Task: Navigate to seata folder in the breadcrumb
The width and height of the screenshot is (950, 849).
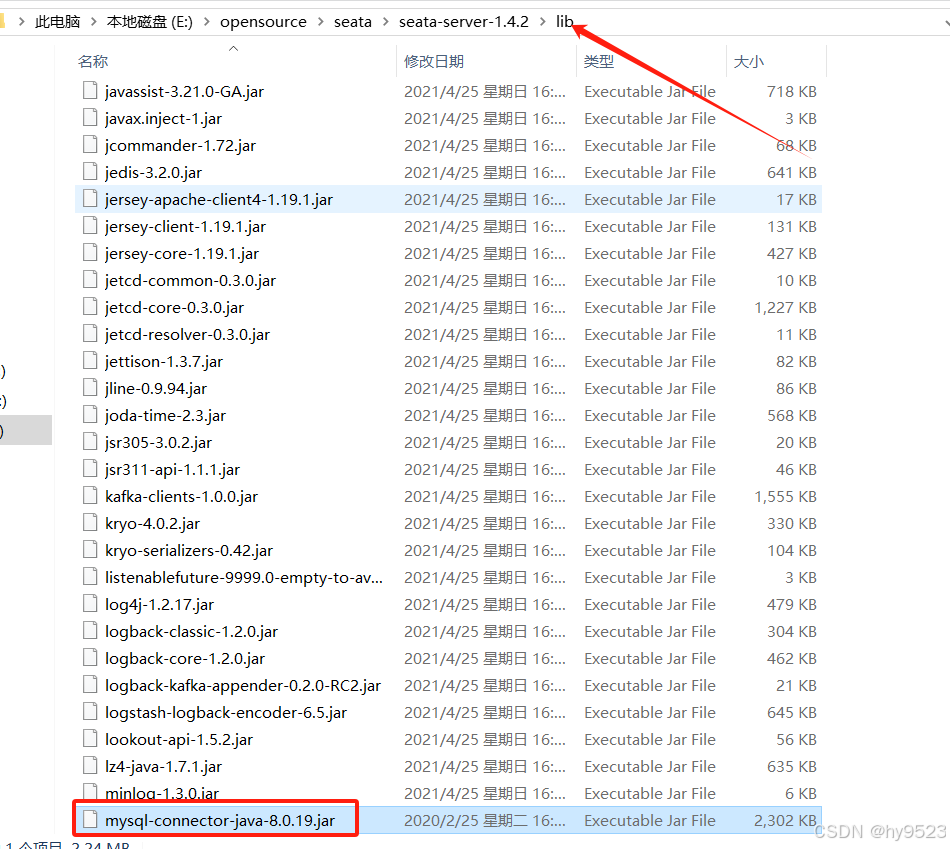Action: tap(353, 22)
